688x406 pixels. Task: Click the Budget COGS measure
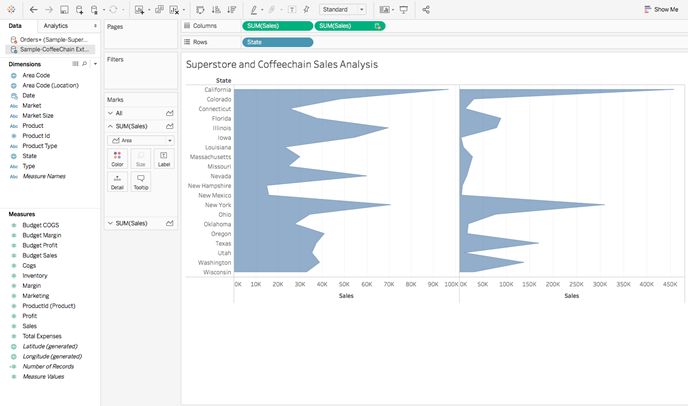[x=40, y=225]
